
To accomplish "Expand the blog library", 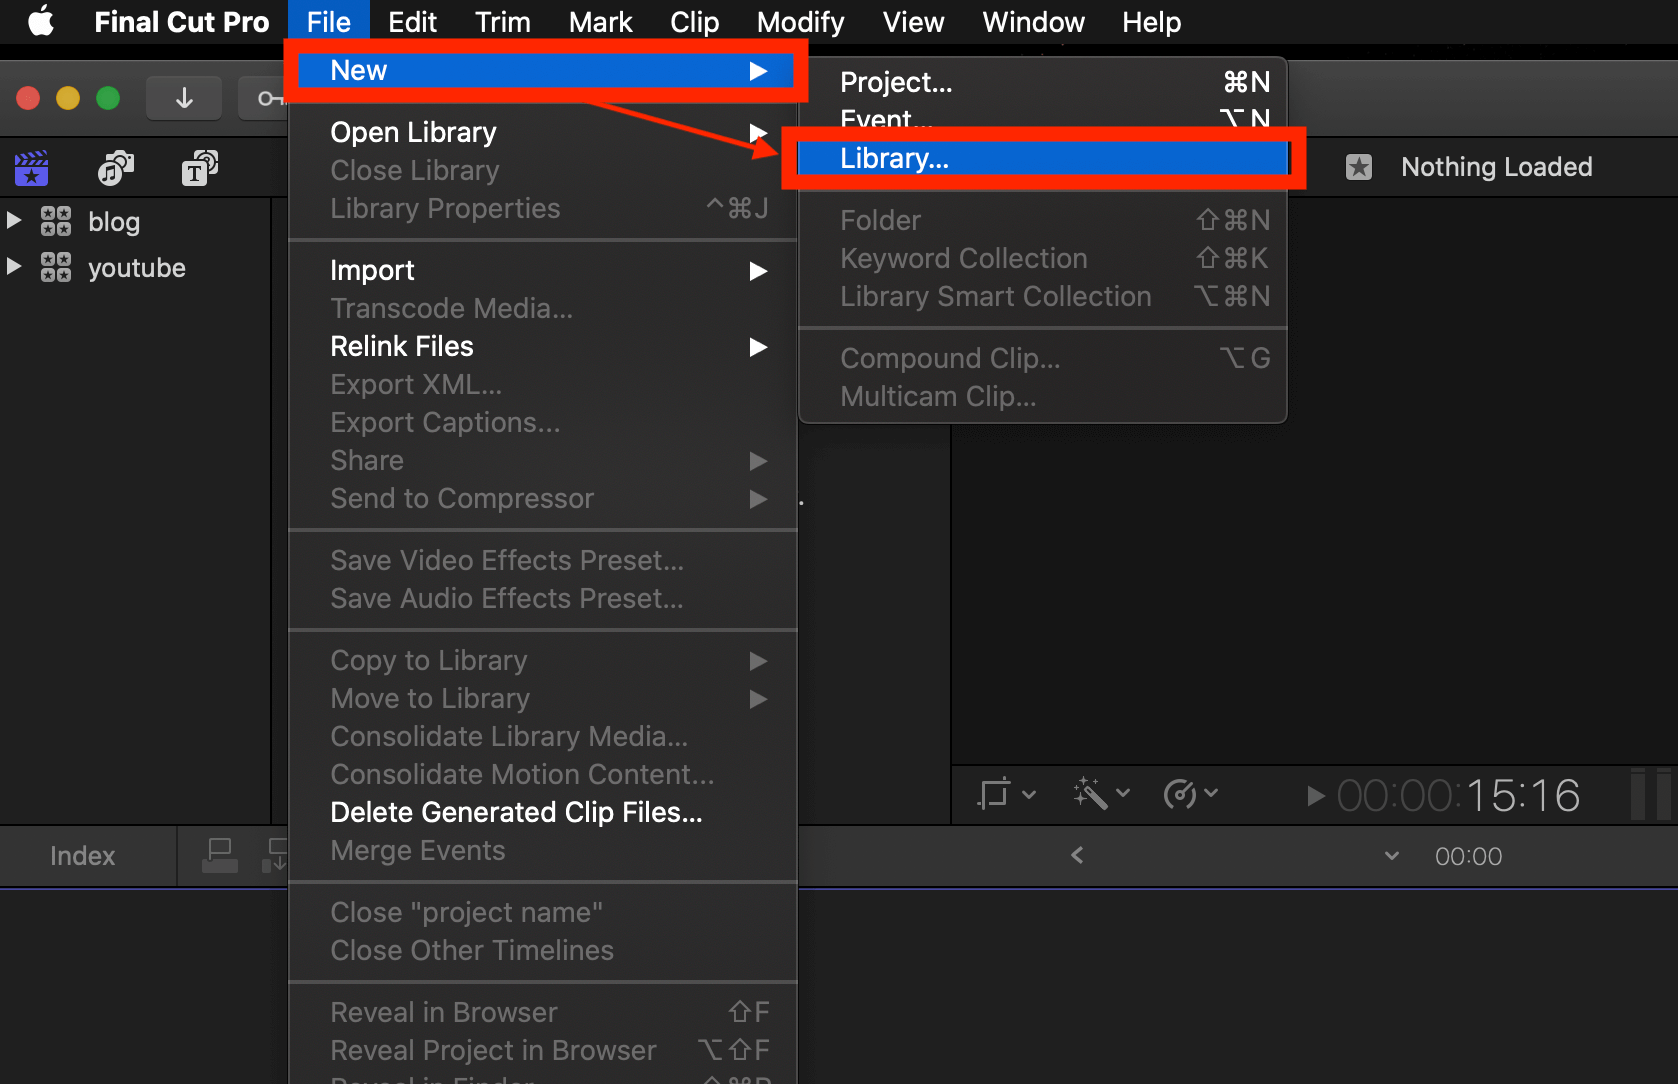I will [14, 220].
